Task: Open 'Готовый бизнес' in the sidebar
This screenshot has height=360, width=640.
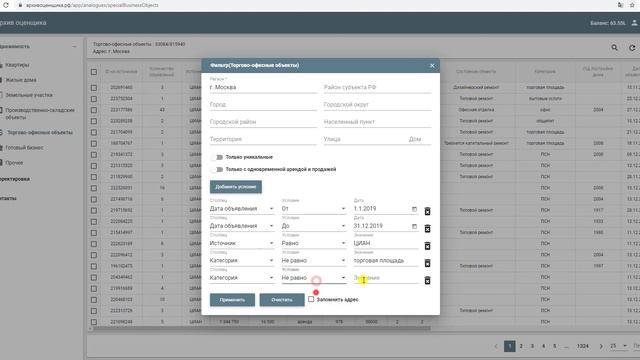Action: point(24,148)
